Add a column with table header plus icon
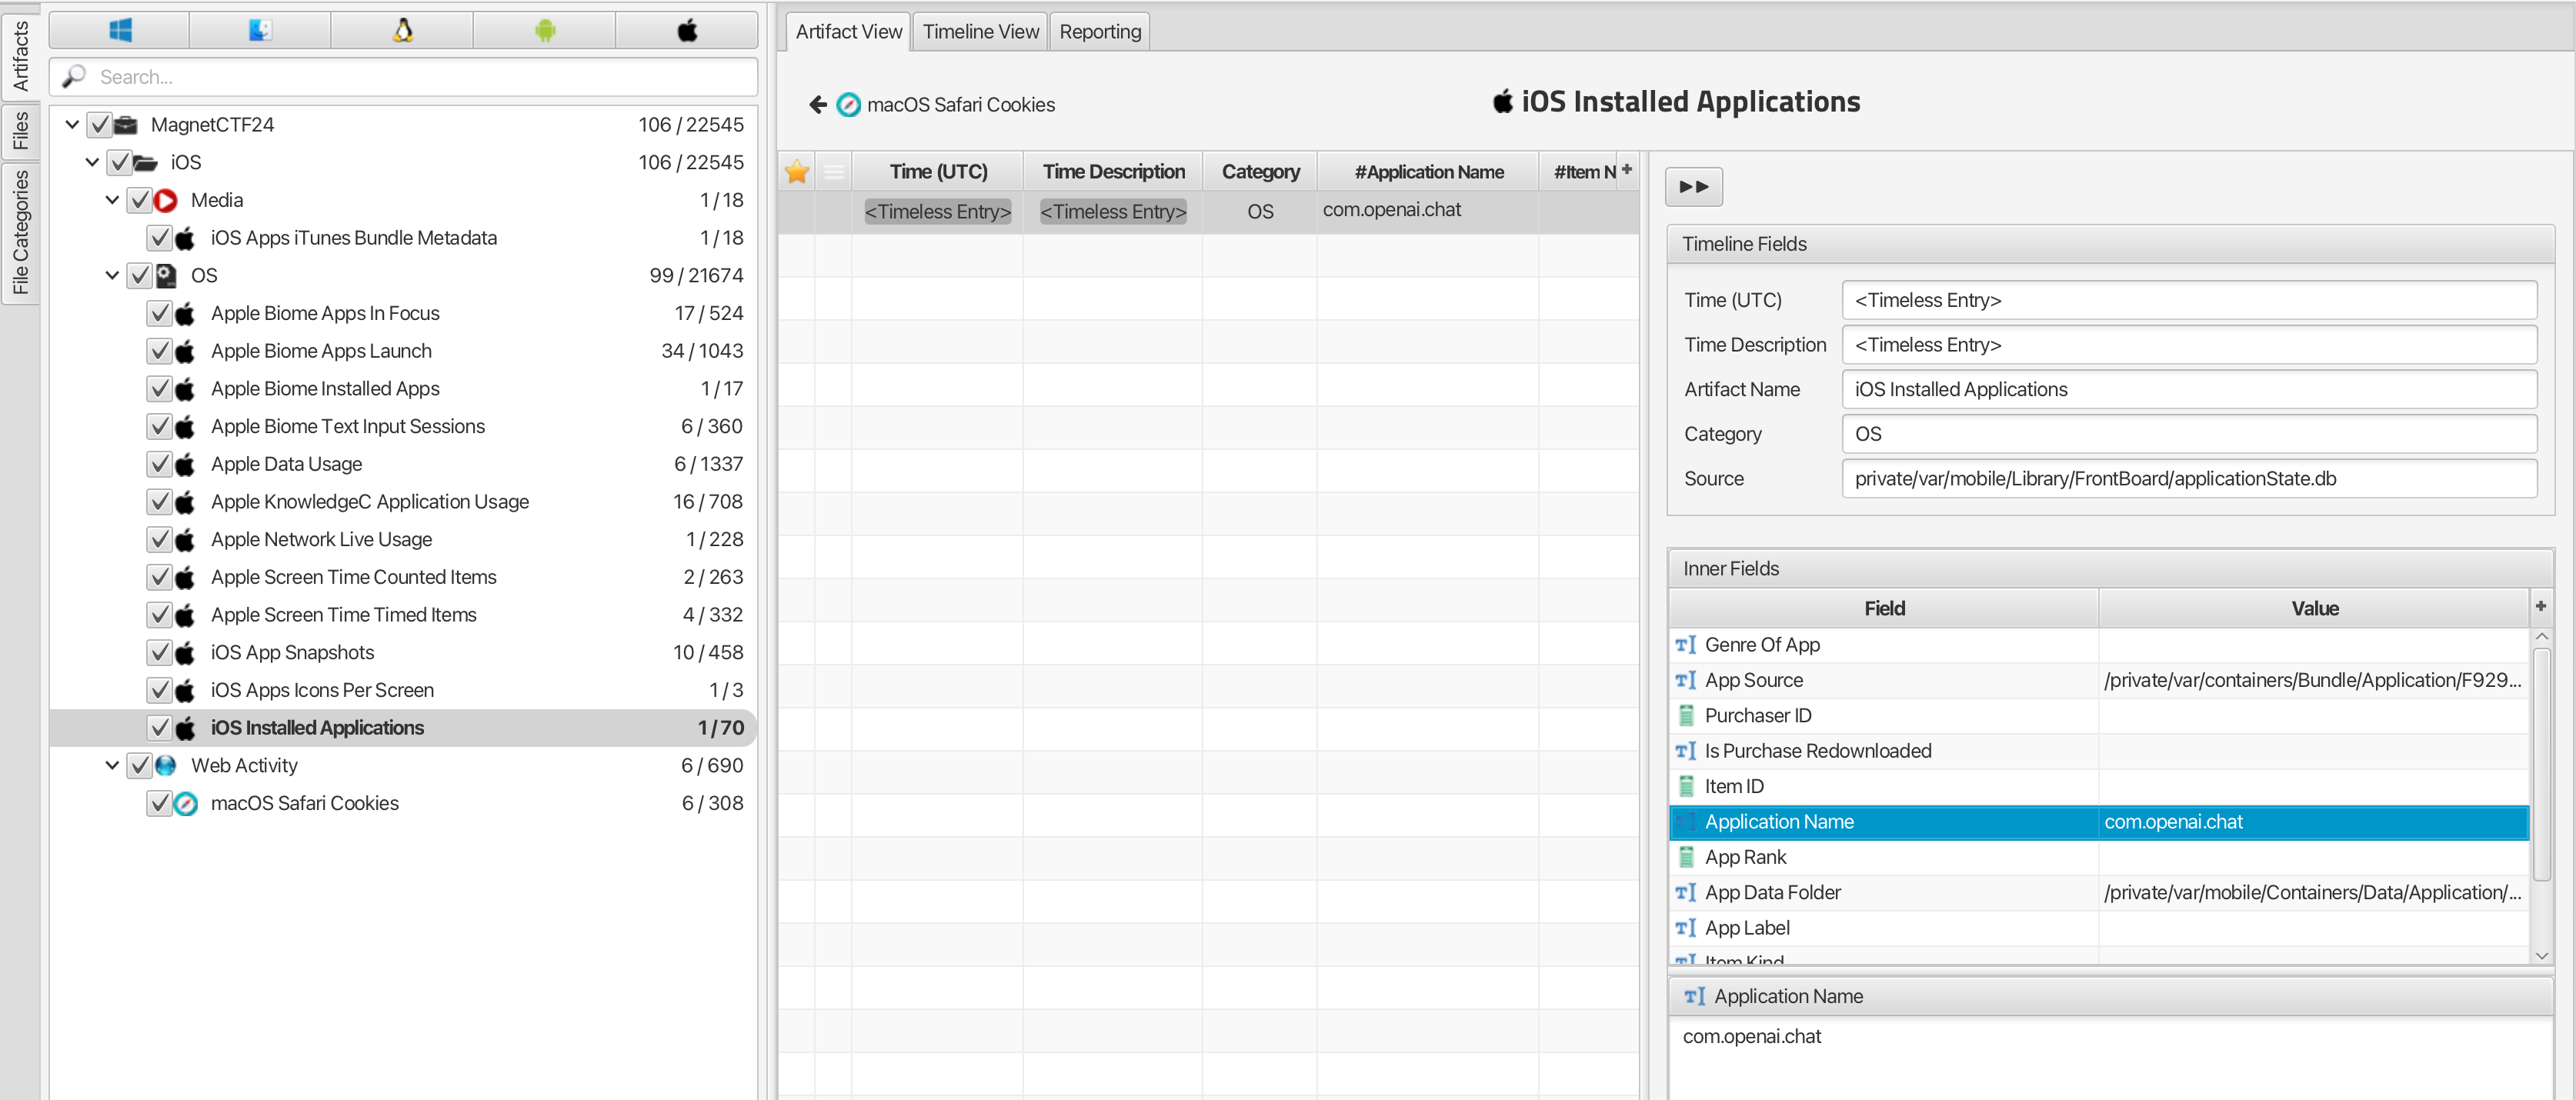This screenshot has height=1100, width=2576. (x=1627, y=169)
